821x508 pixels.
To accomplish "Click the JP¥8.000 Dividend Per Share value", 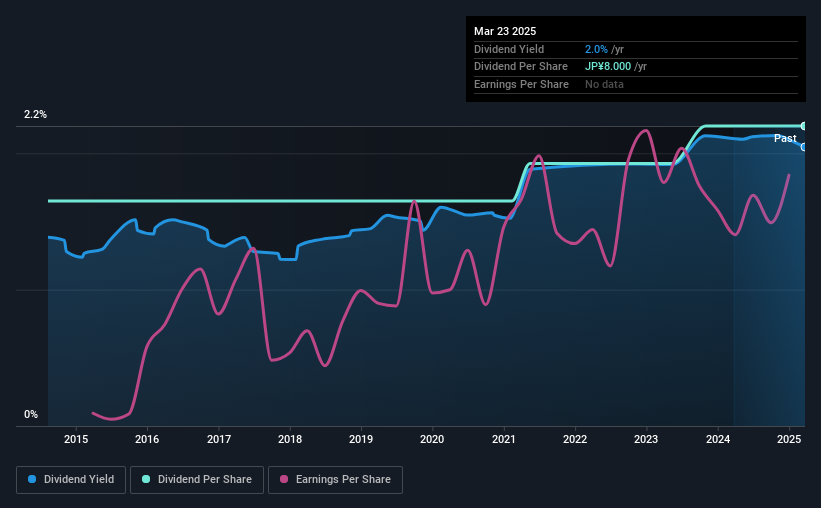I will (608, 67).
